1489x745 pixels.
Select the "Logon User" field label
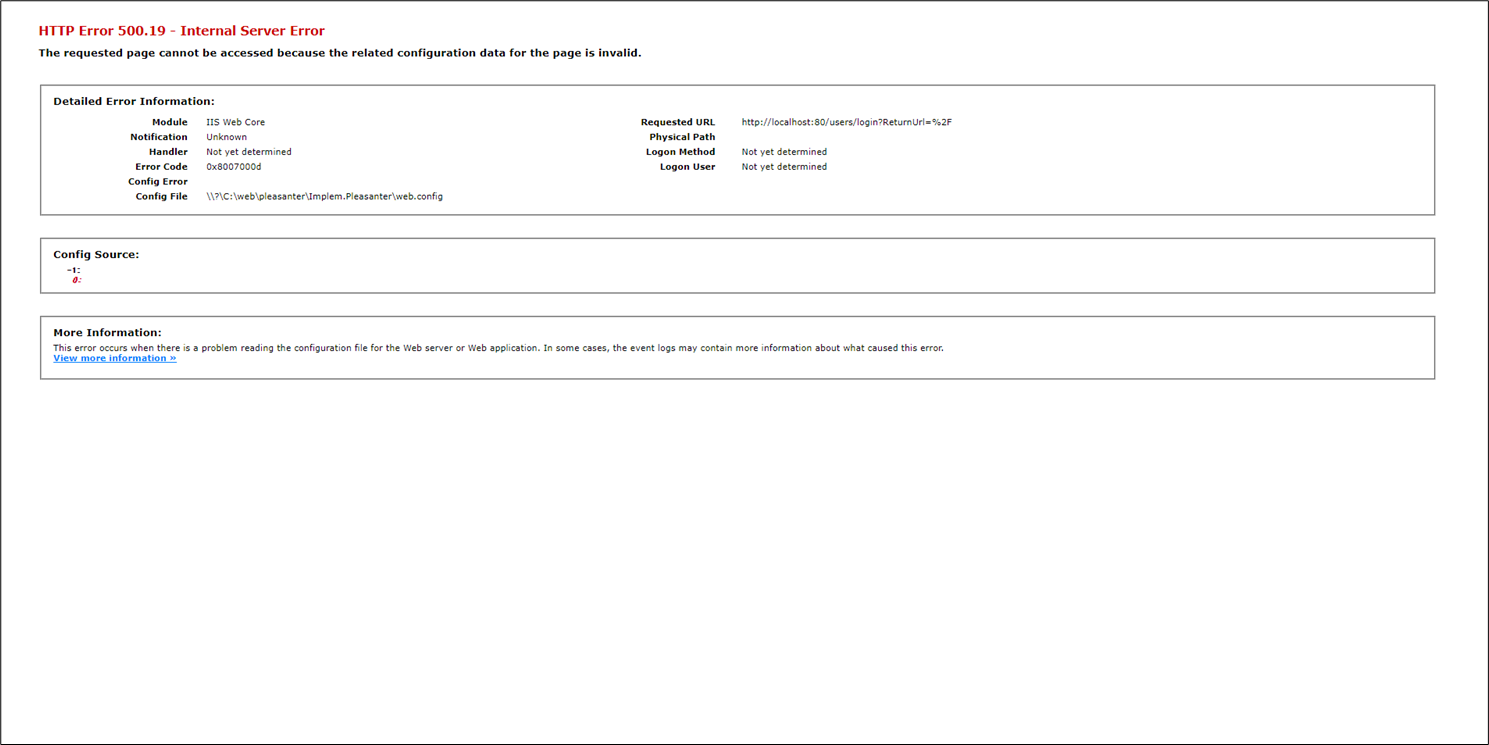pos(688,167)
